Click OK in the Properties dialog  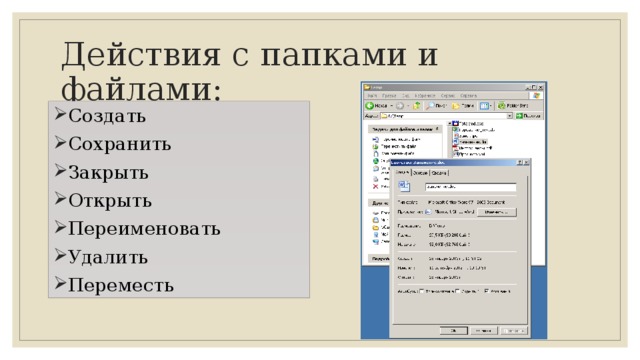click(x=454, y=331)
